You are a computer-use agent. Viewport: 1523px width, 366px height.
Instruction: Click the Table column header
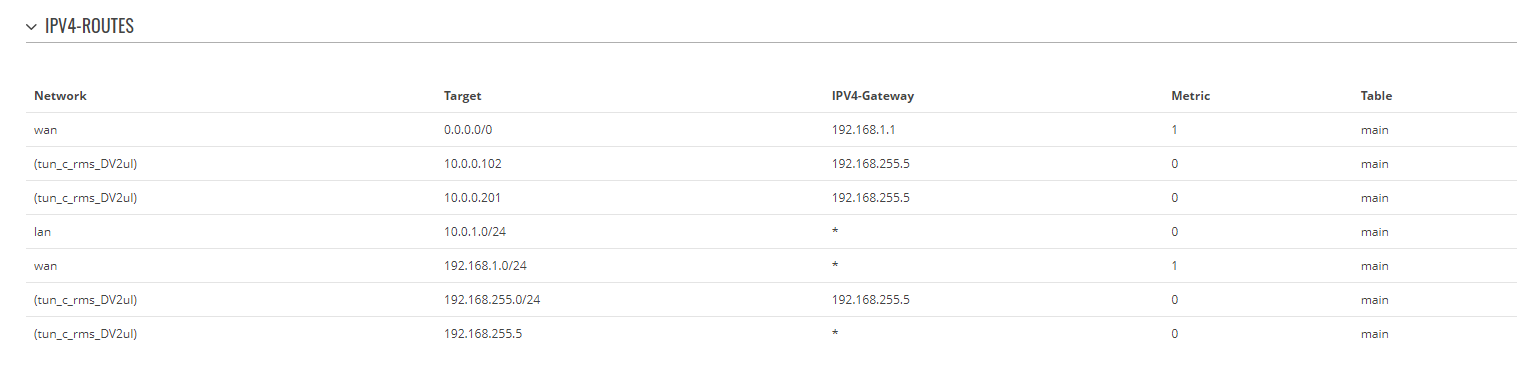[1376, 96]
